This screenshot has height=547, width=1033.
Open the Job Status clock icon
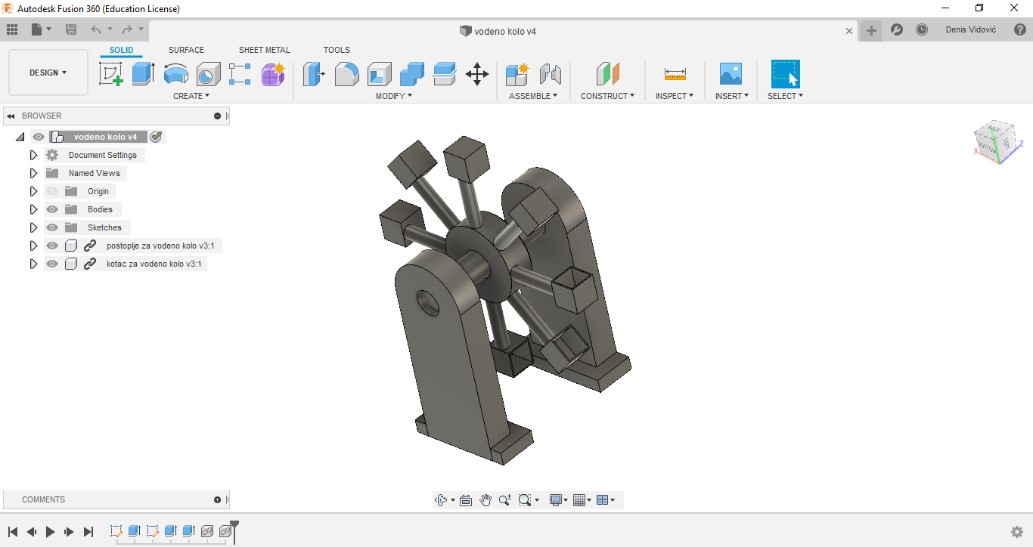pos(922,30)
